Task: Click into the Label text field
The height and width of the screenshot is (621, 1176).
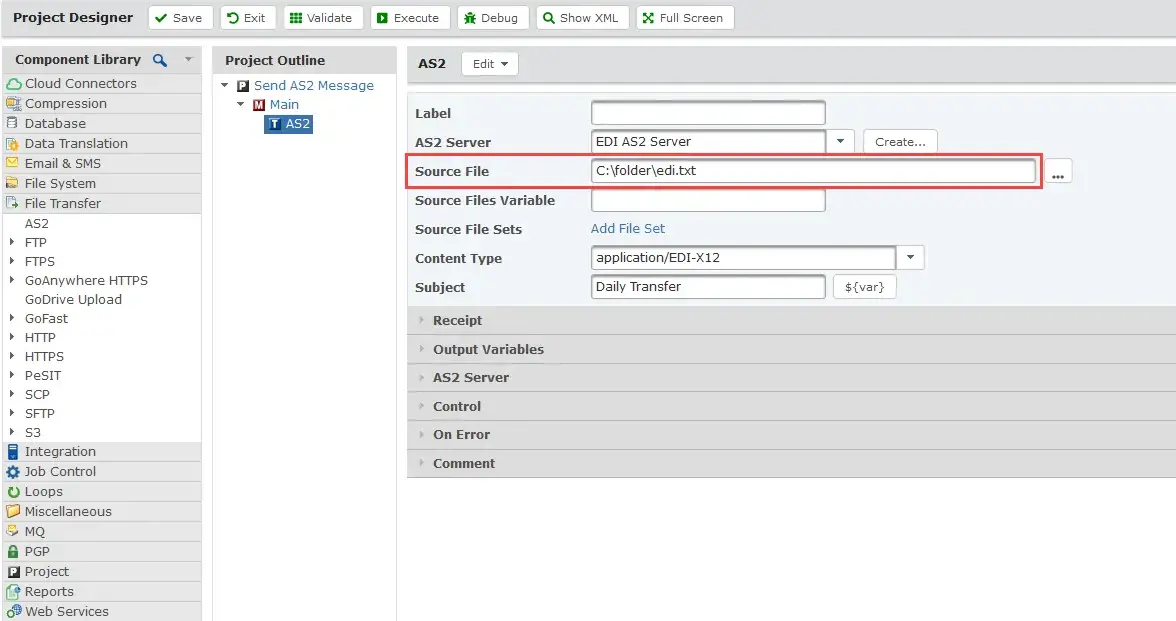Action: 708,113
